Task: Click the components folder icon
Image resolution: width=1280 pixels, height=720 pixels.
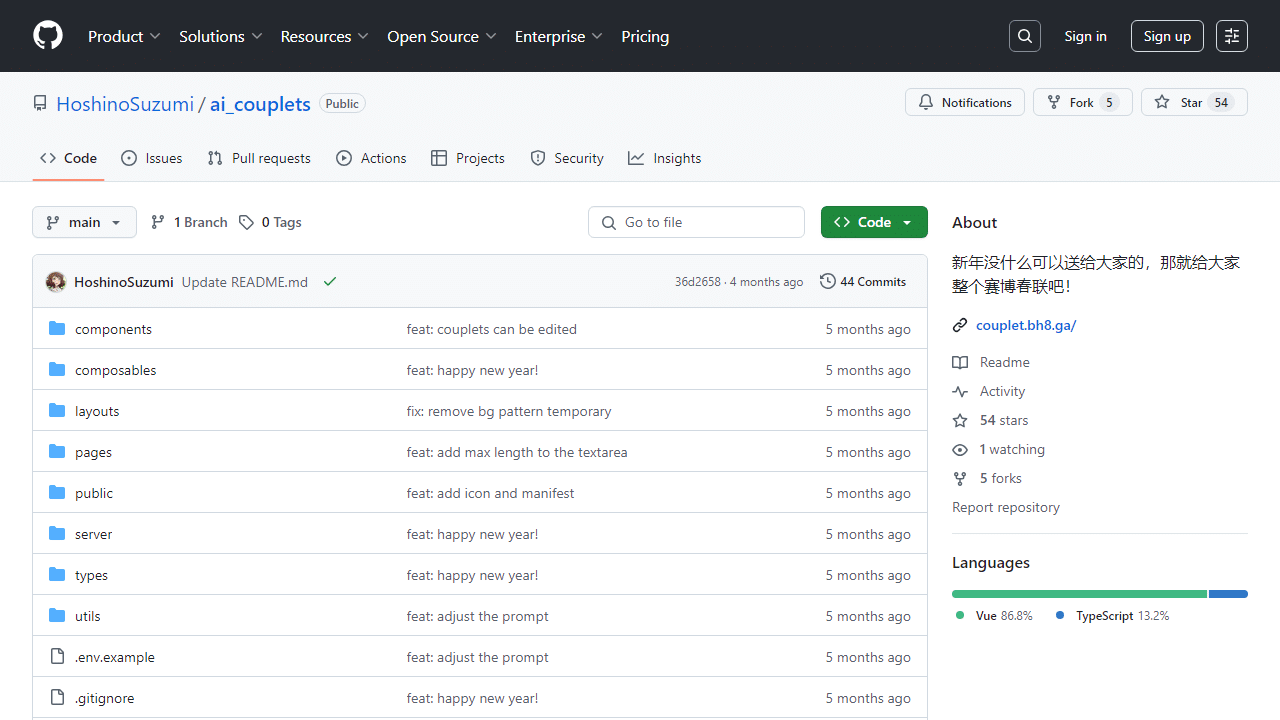Action: pyautogui.click(x=57, y=329)
